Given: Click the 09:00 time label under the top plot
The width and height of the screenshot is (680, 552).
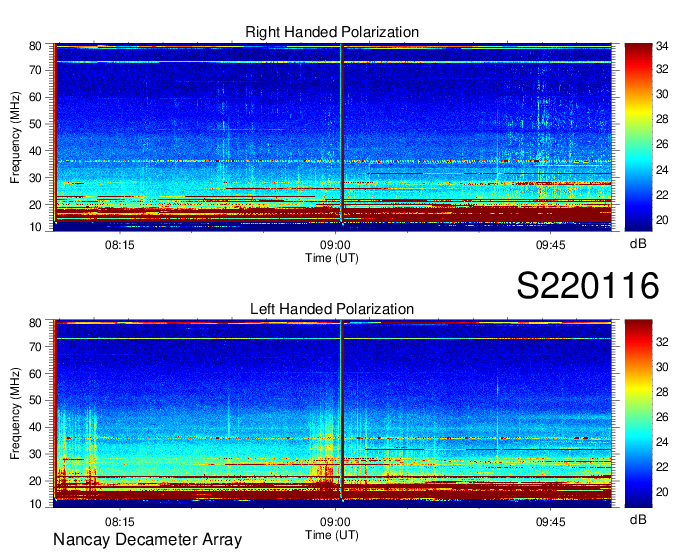Looking at the screenshot, I should (x=335, y=245).
